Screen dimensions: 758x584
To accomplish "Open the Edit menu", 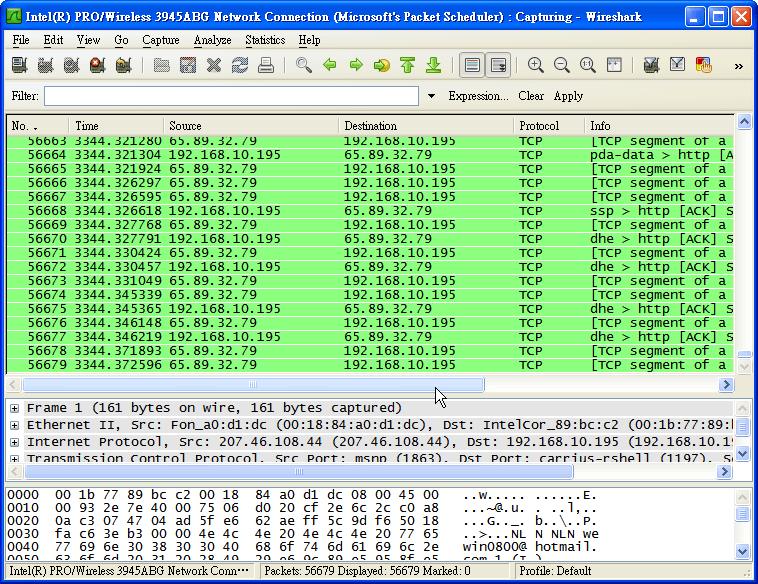I will (53, 40).
